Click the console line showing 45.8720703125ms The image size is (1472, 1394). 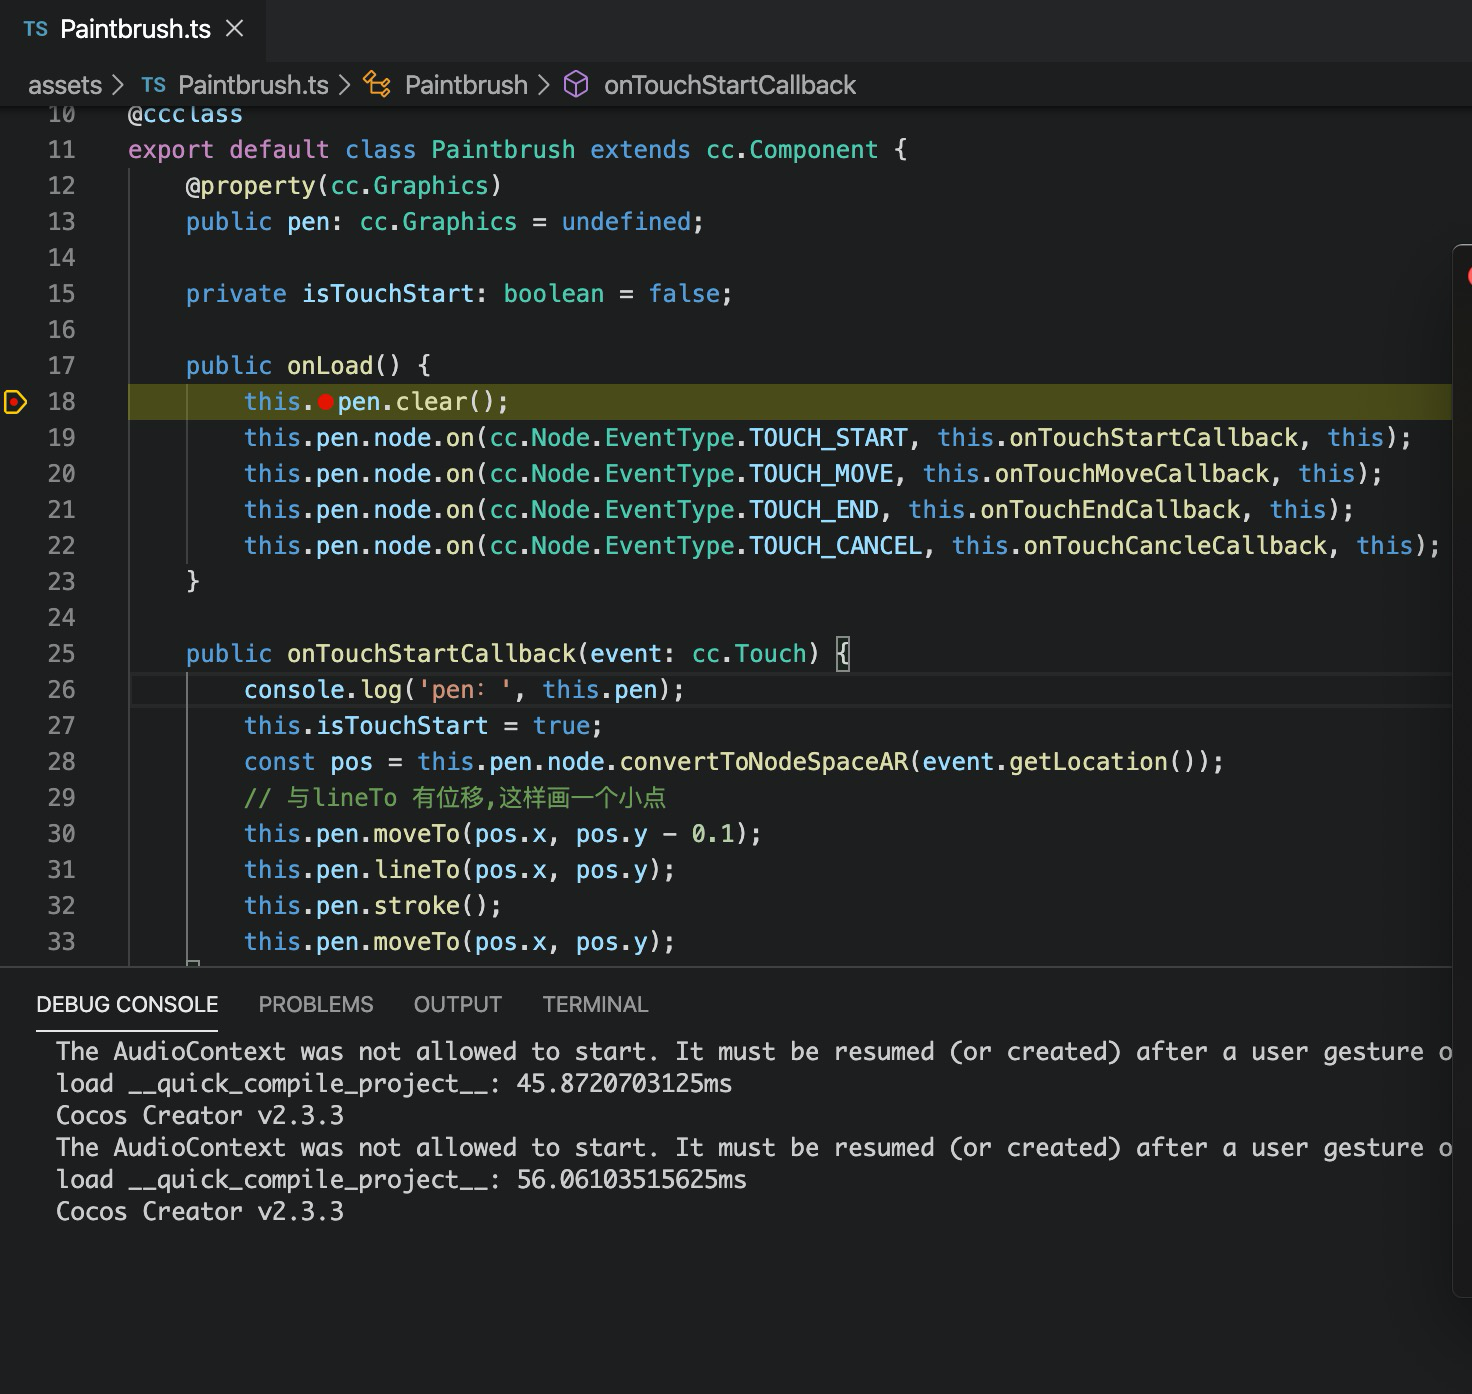pyautogui.click(x=394, y=1084)
